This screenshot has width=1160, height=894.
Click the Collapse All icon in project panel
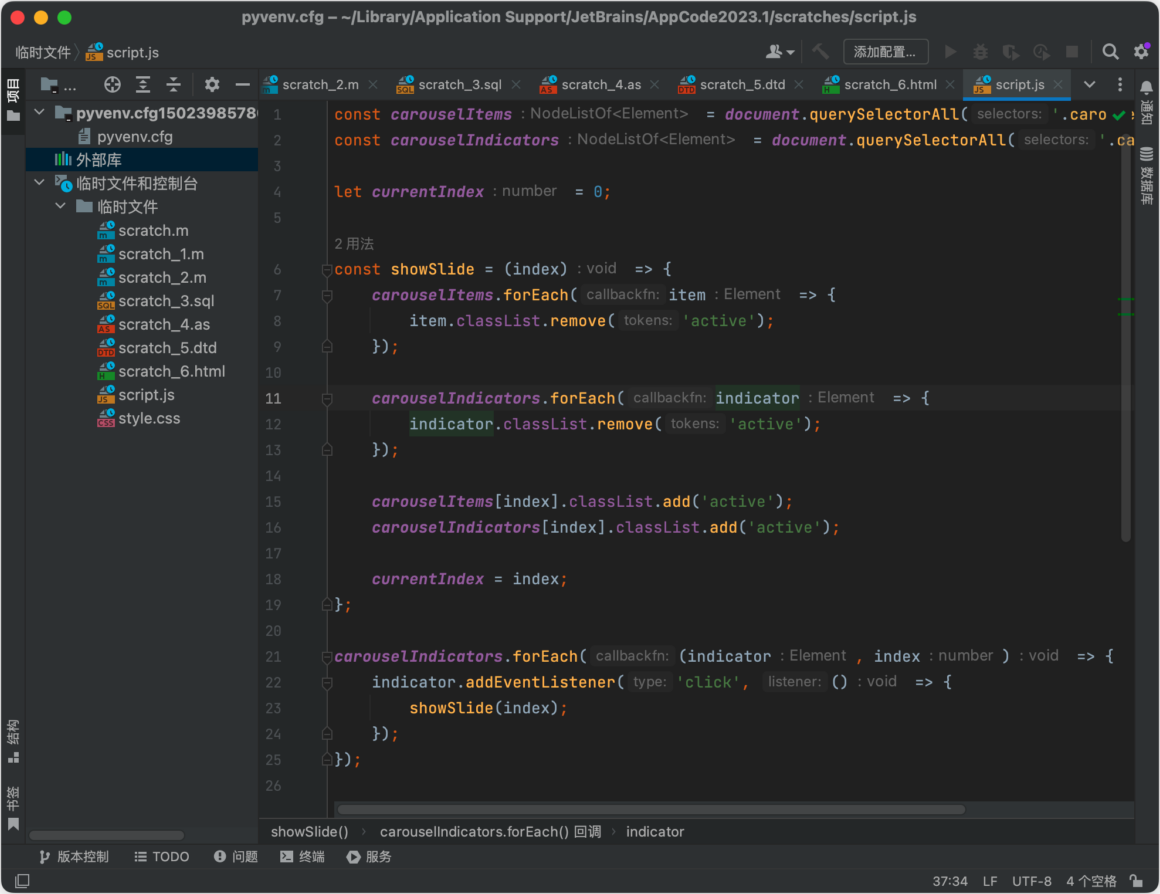(173, 85)
